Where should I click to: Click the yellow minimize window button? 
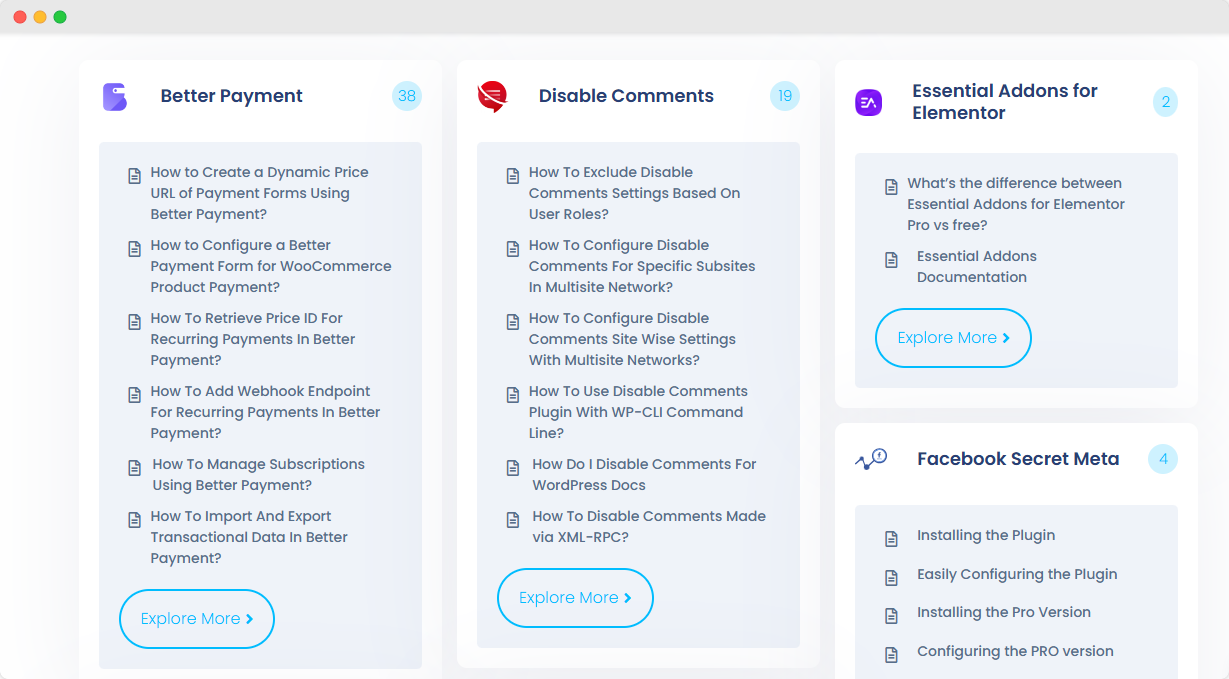coord(40,17)
